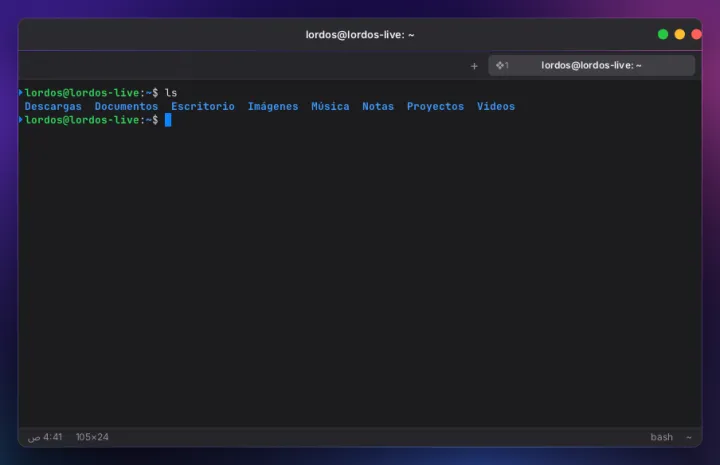Click the Proyectos directory name
Screen dimensions: 720x465
[435, 106]
